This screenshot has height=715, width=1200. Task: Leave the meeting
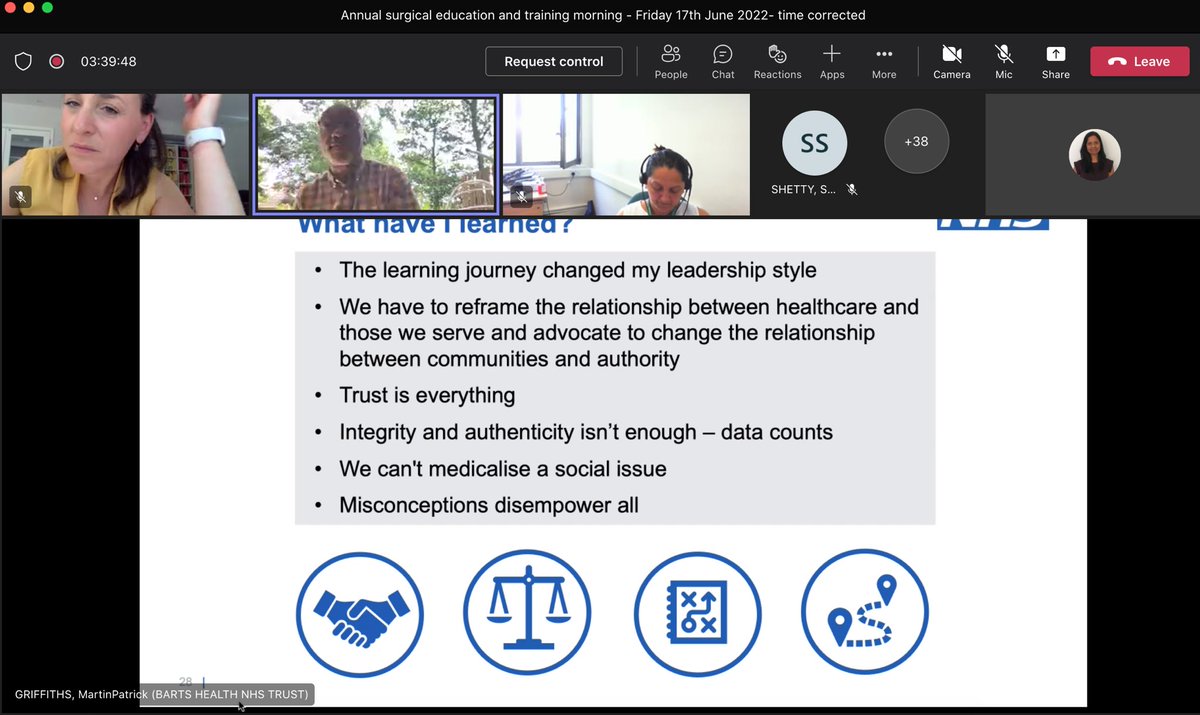(x=1139, y=61)
